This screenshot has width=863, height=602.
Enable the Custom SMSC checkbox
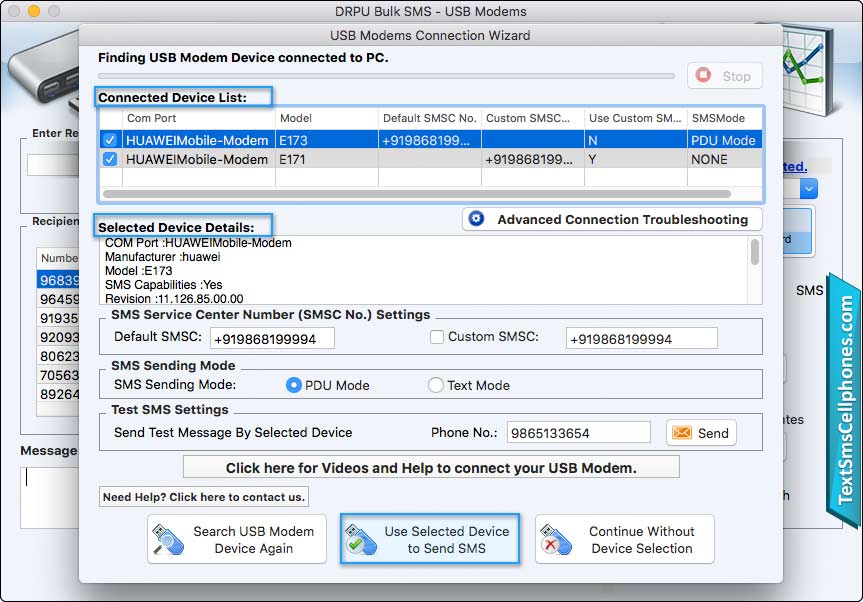pos(436,337)
